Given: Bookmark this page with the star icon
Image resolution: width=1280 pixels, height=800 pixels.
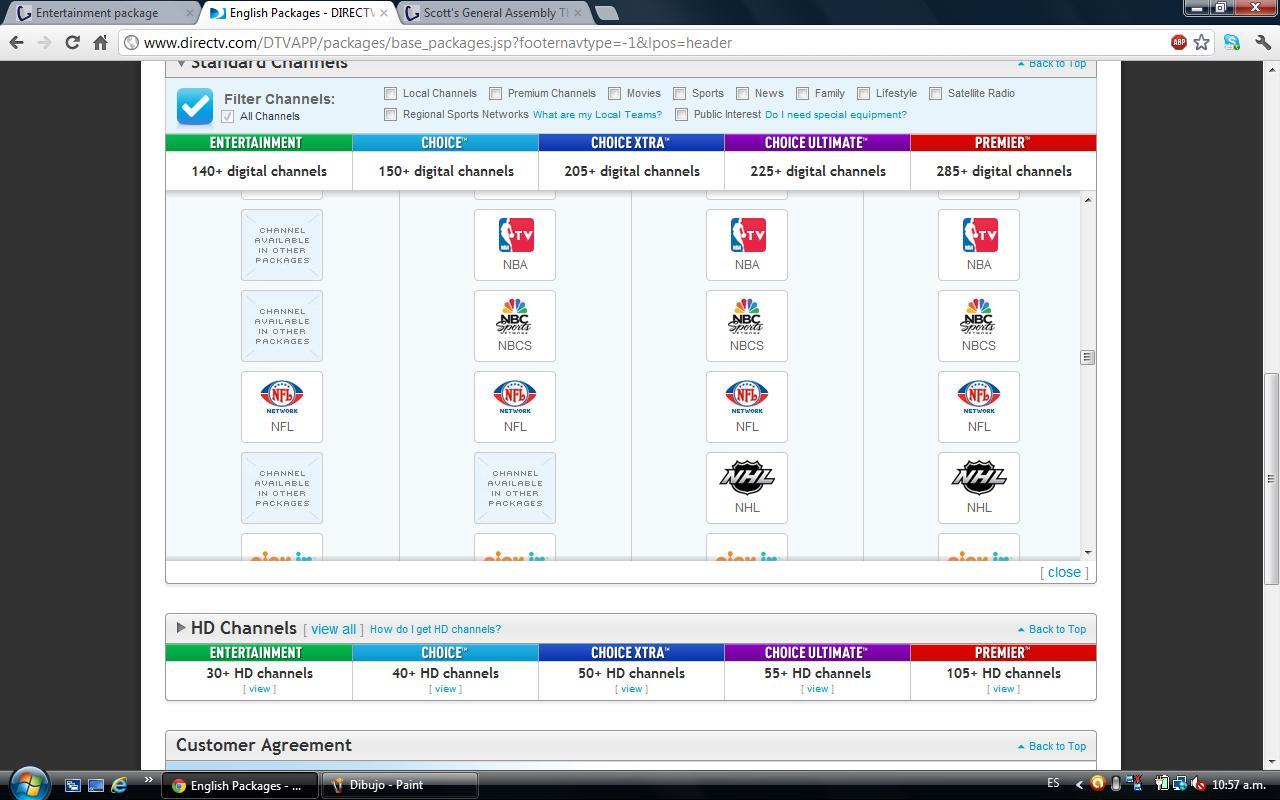Looking at the screenshot, I should pyautogui.click(x=1202, y=42).
